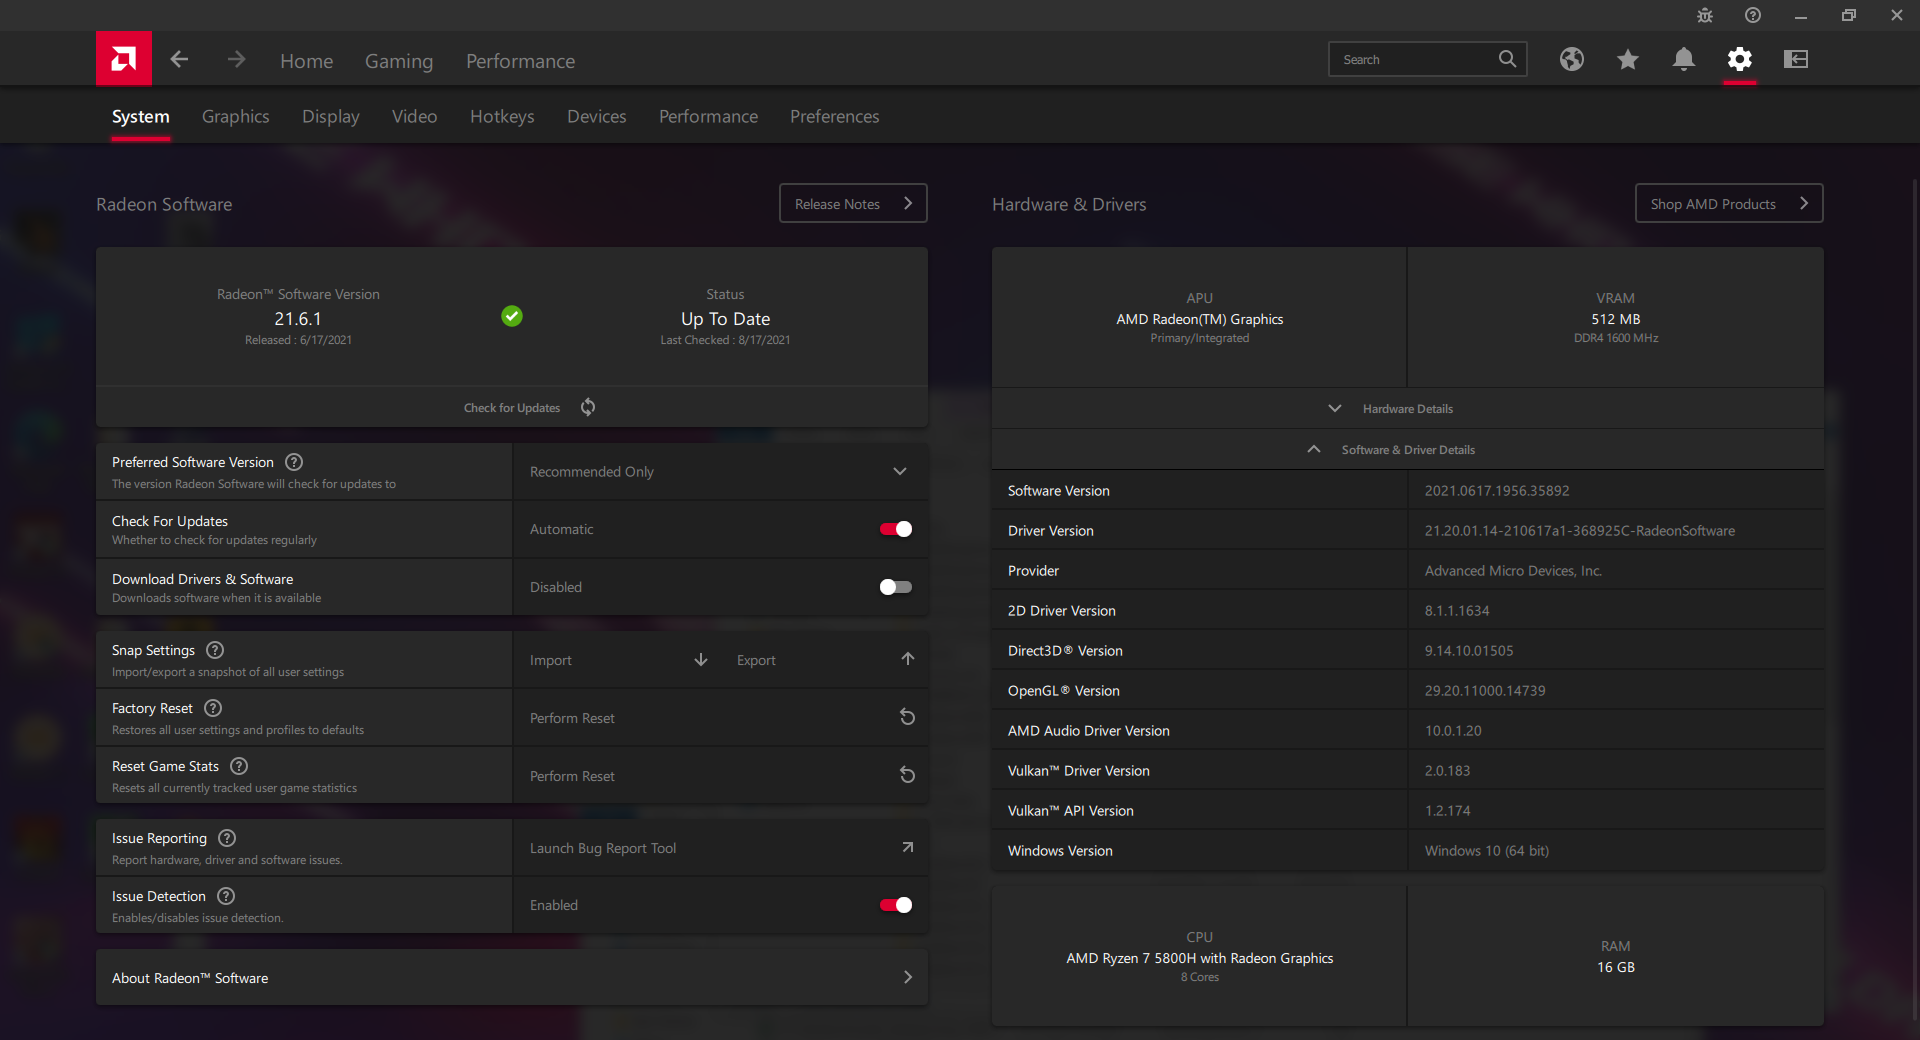Turn off Issue Detection toggle
This screenshot has width=1920, height=1040.
pyautogui.click(x=895, y=905)
